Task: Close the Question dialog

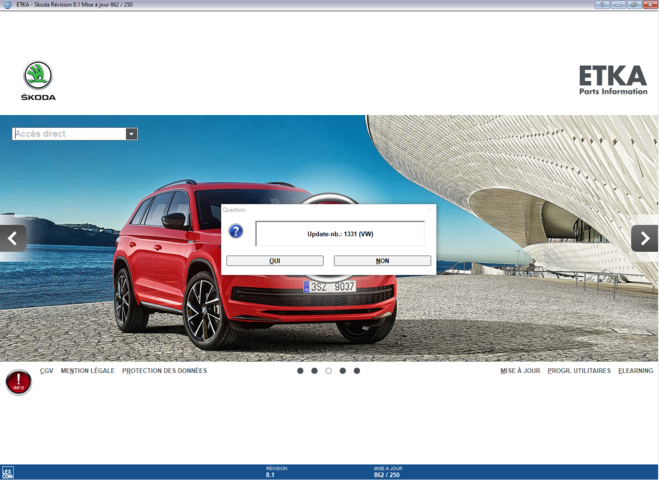Action: tap(429, 209)
